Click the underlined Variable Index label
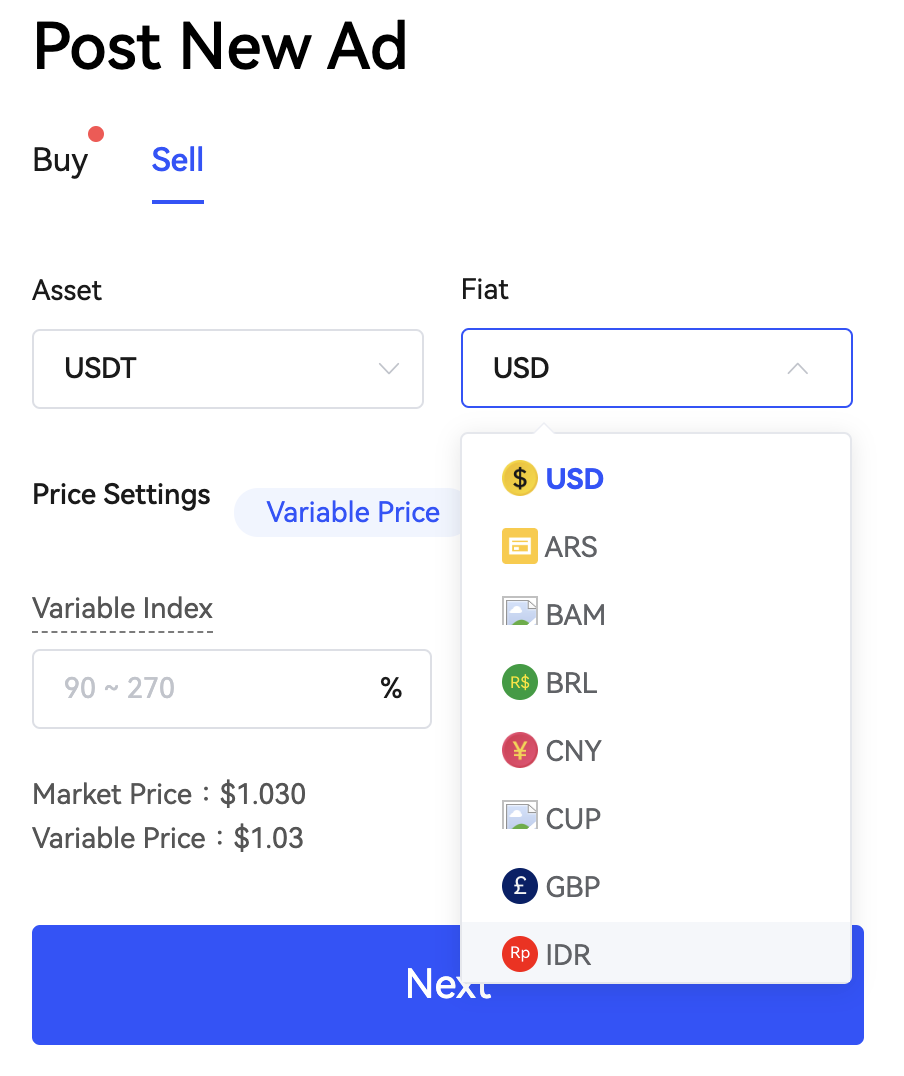This screenshot has height=1076, width=904. click(x=123, y=608)
